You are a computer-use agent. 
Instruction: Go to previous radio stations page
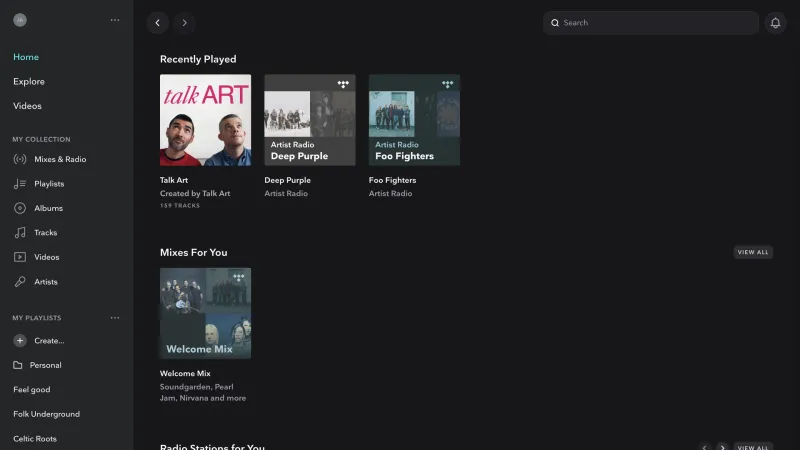(705, 447)
